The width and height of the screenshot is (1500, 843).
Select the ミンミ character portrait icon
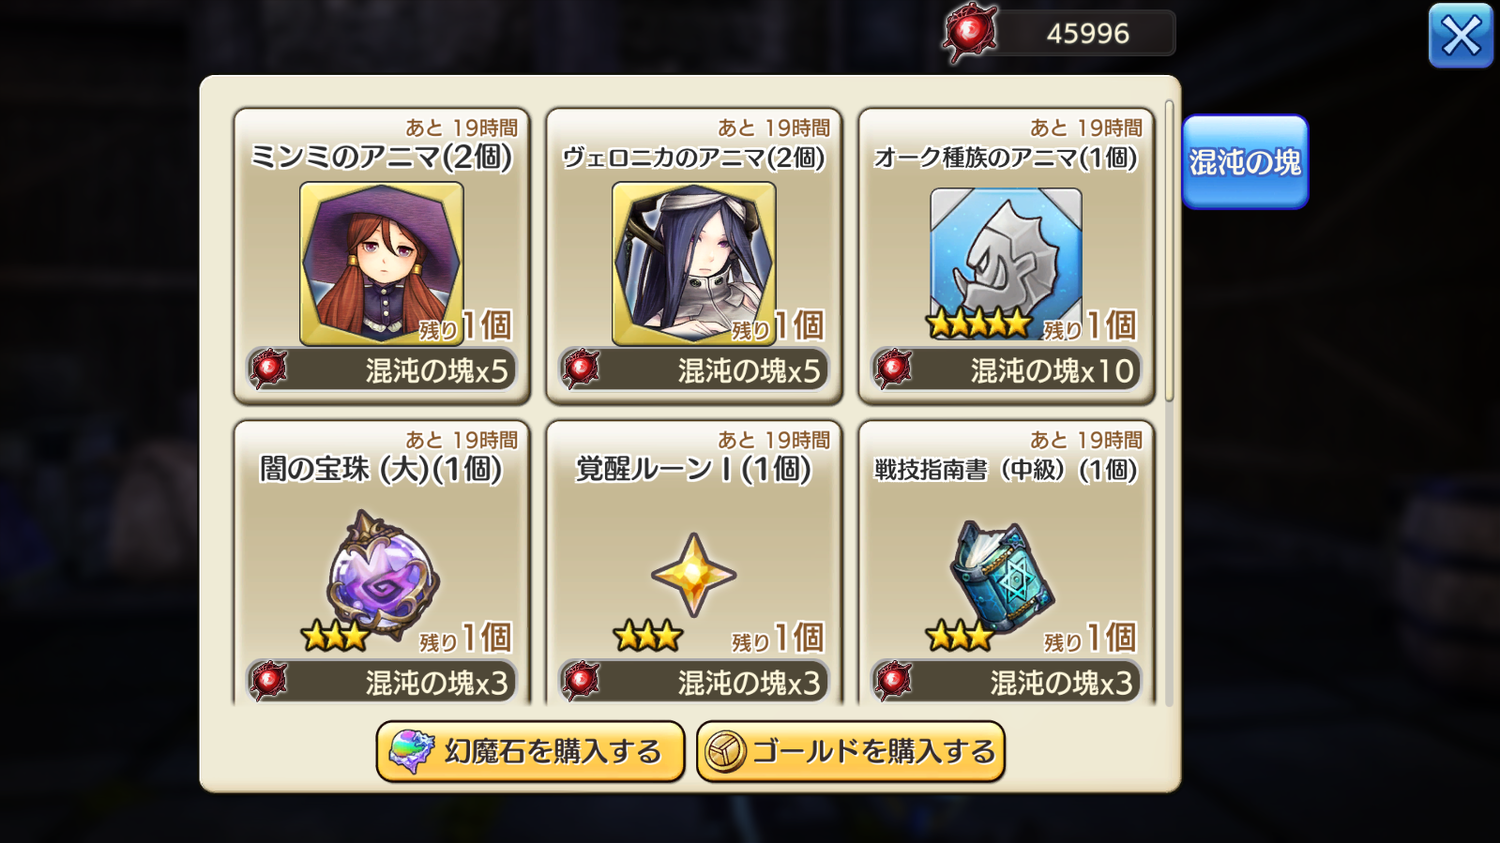point(381,264)
